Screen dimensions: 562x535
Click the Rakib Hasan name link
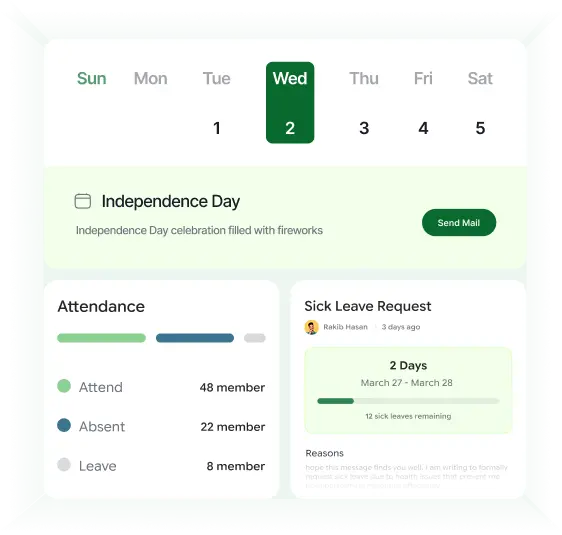(346, 327)
